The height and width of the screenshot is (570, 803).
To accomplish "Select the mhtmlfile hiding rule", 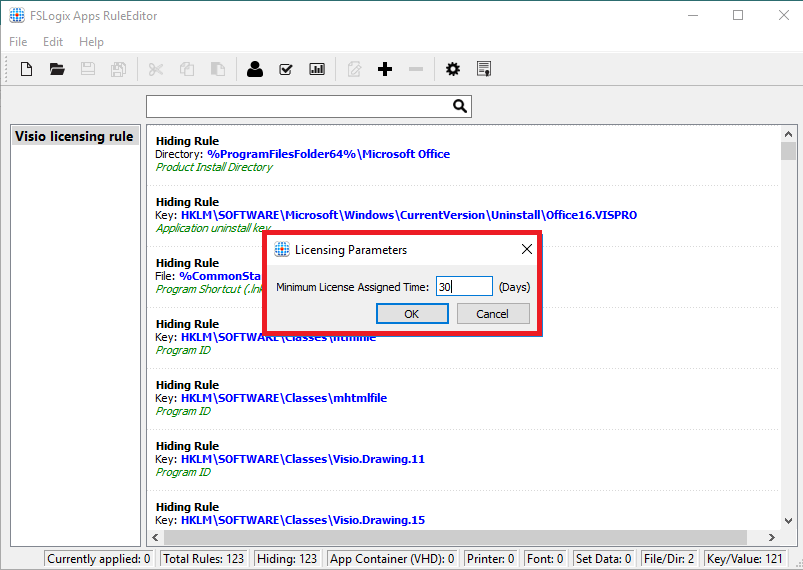I will (x=463, y=398).
